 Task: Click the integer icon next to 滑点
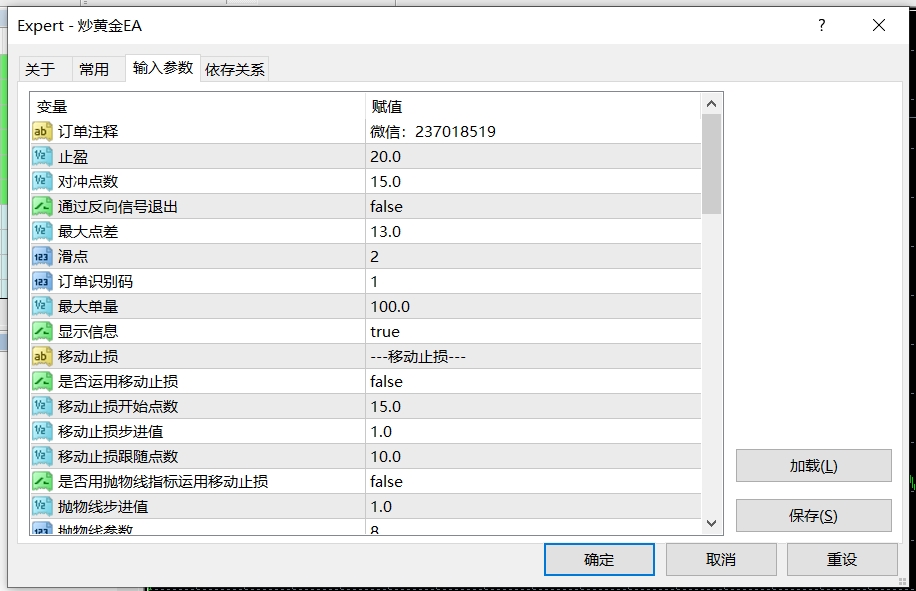(42, 256)
